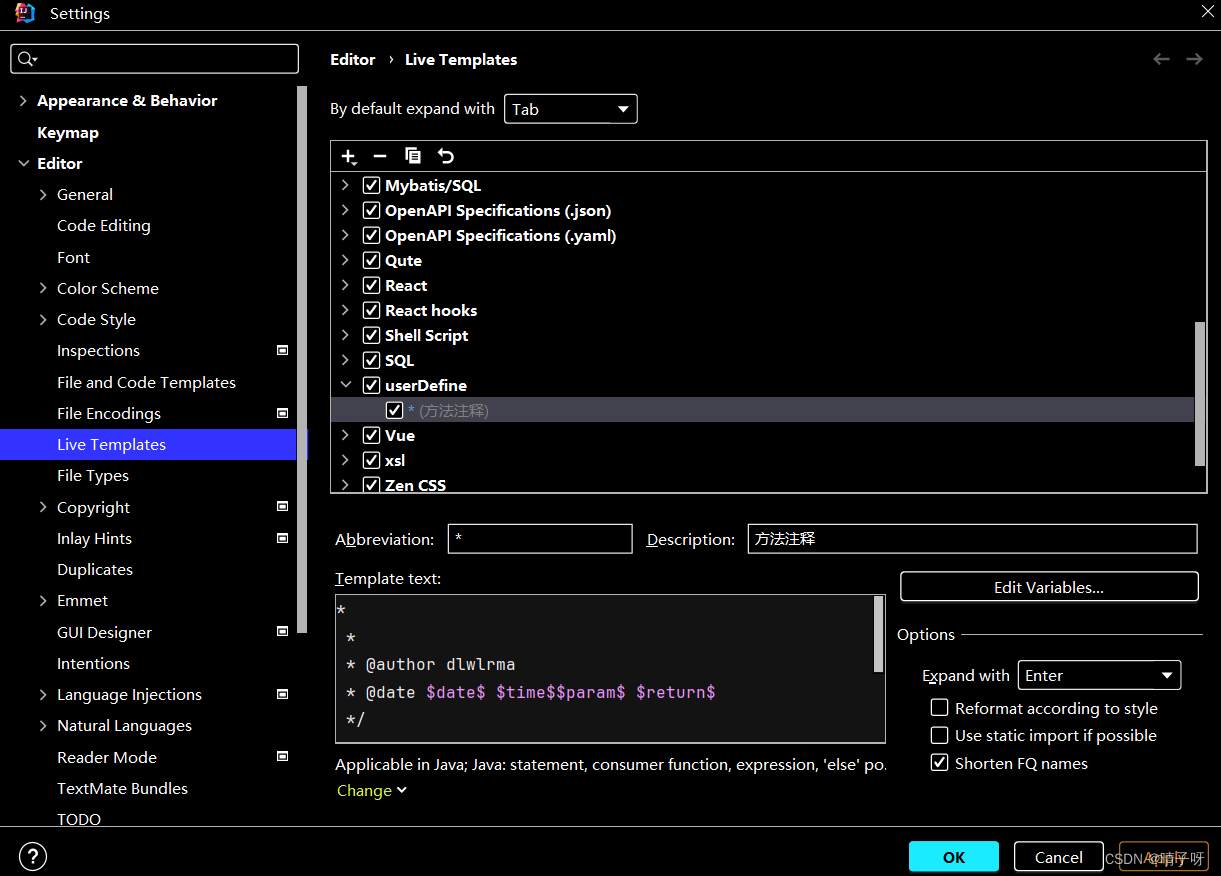Select File and Code Templates settings

coord(146,382)
